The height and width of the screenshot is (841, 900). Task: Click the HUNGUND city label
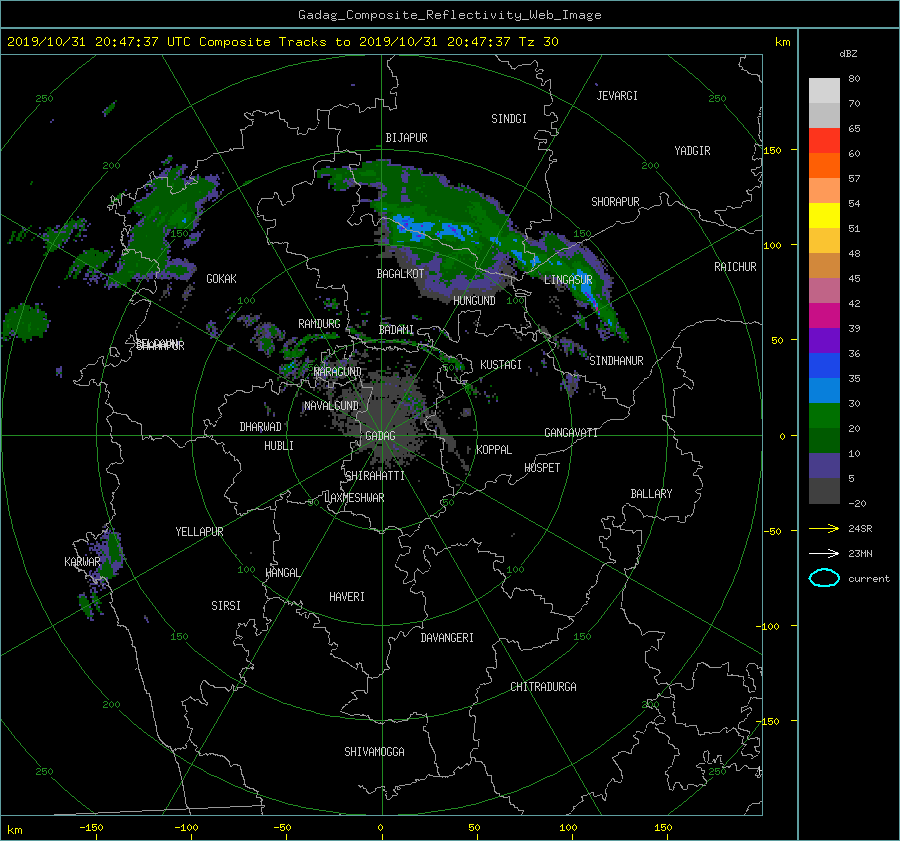click(474, 301)
